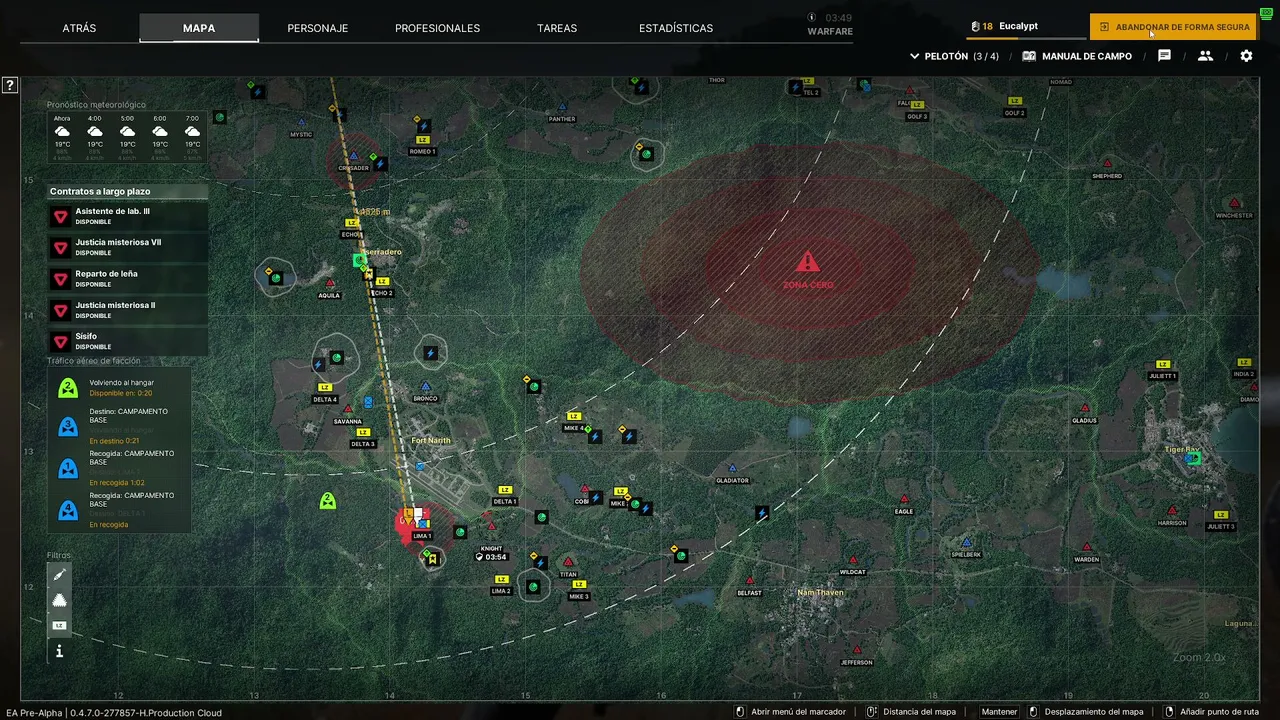Select the green helicopter 2 marker on map
Image resolution: width=1280 pixels, height=720 pixels.
327,500
